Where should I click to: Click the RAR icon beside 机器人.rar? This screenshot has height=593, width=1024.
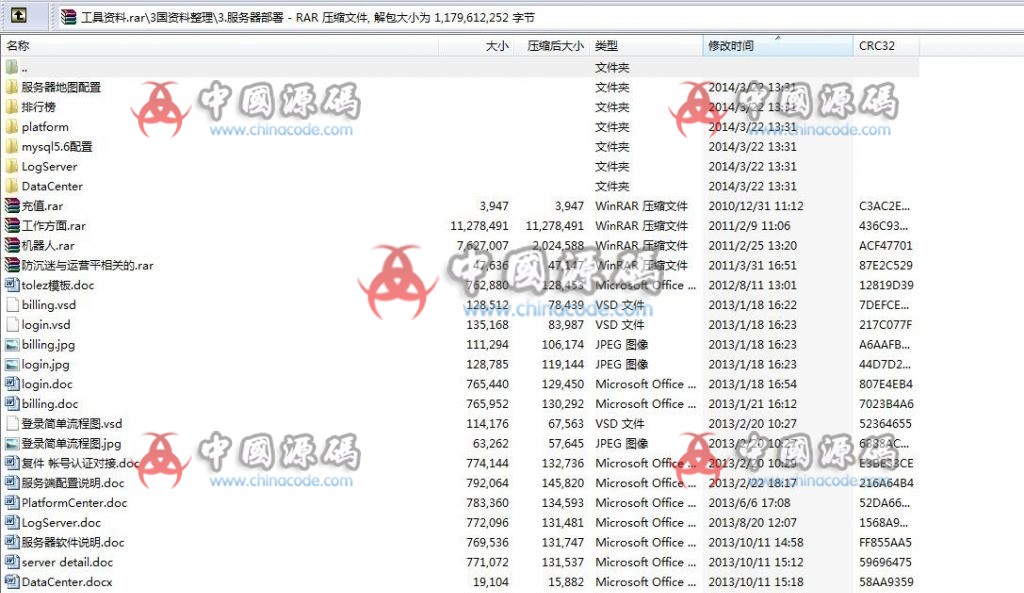13,245
